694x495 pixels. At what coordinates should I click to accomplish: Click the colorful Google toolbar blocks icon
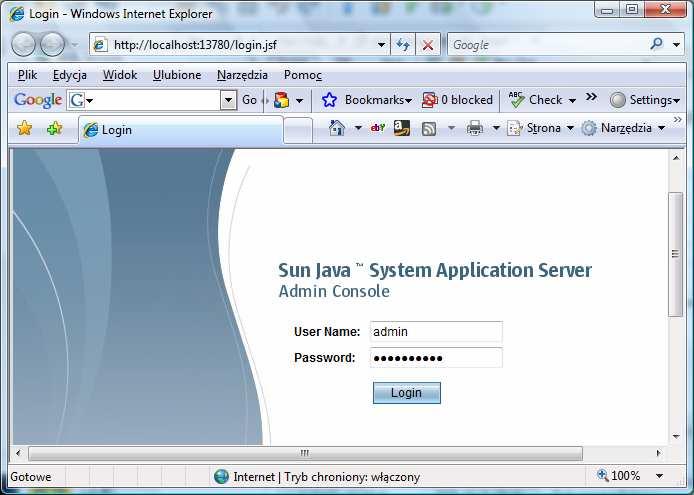click(281, 100)
